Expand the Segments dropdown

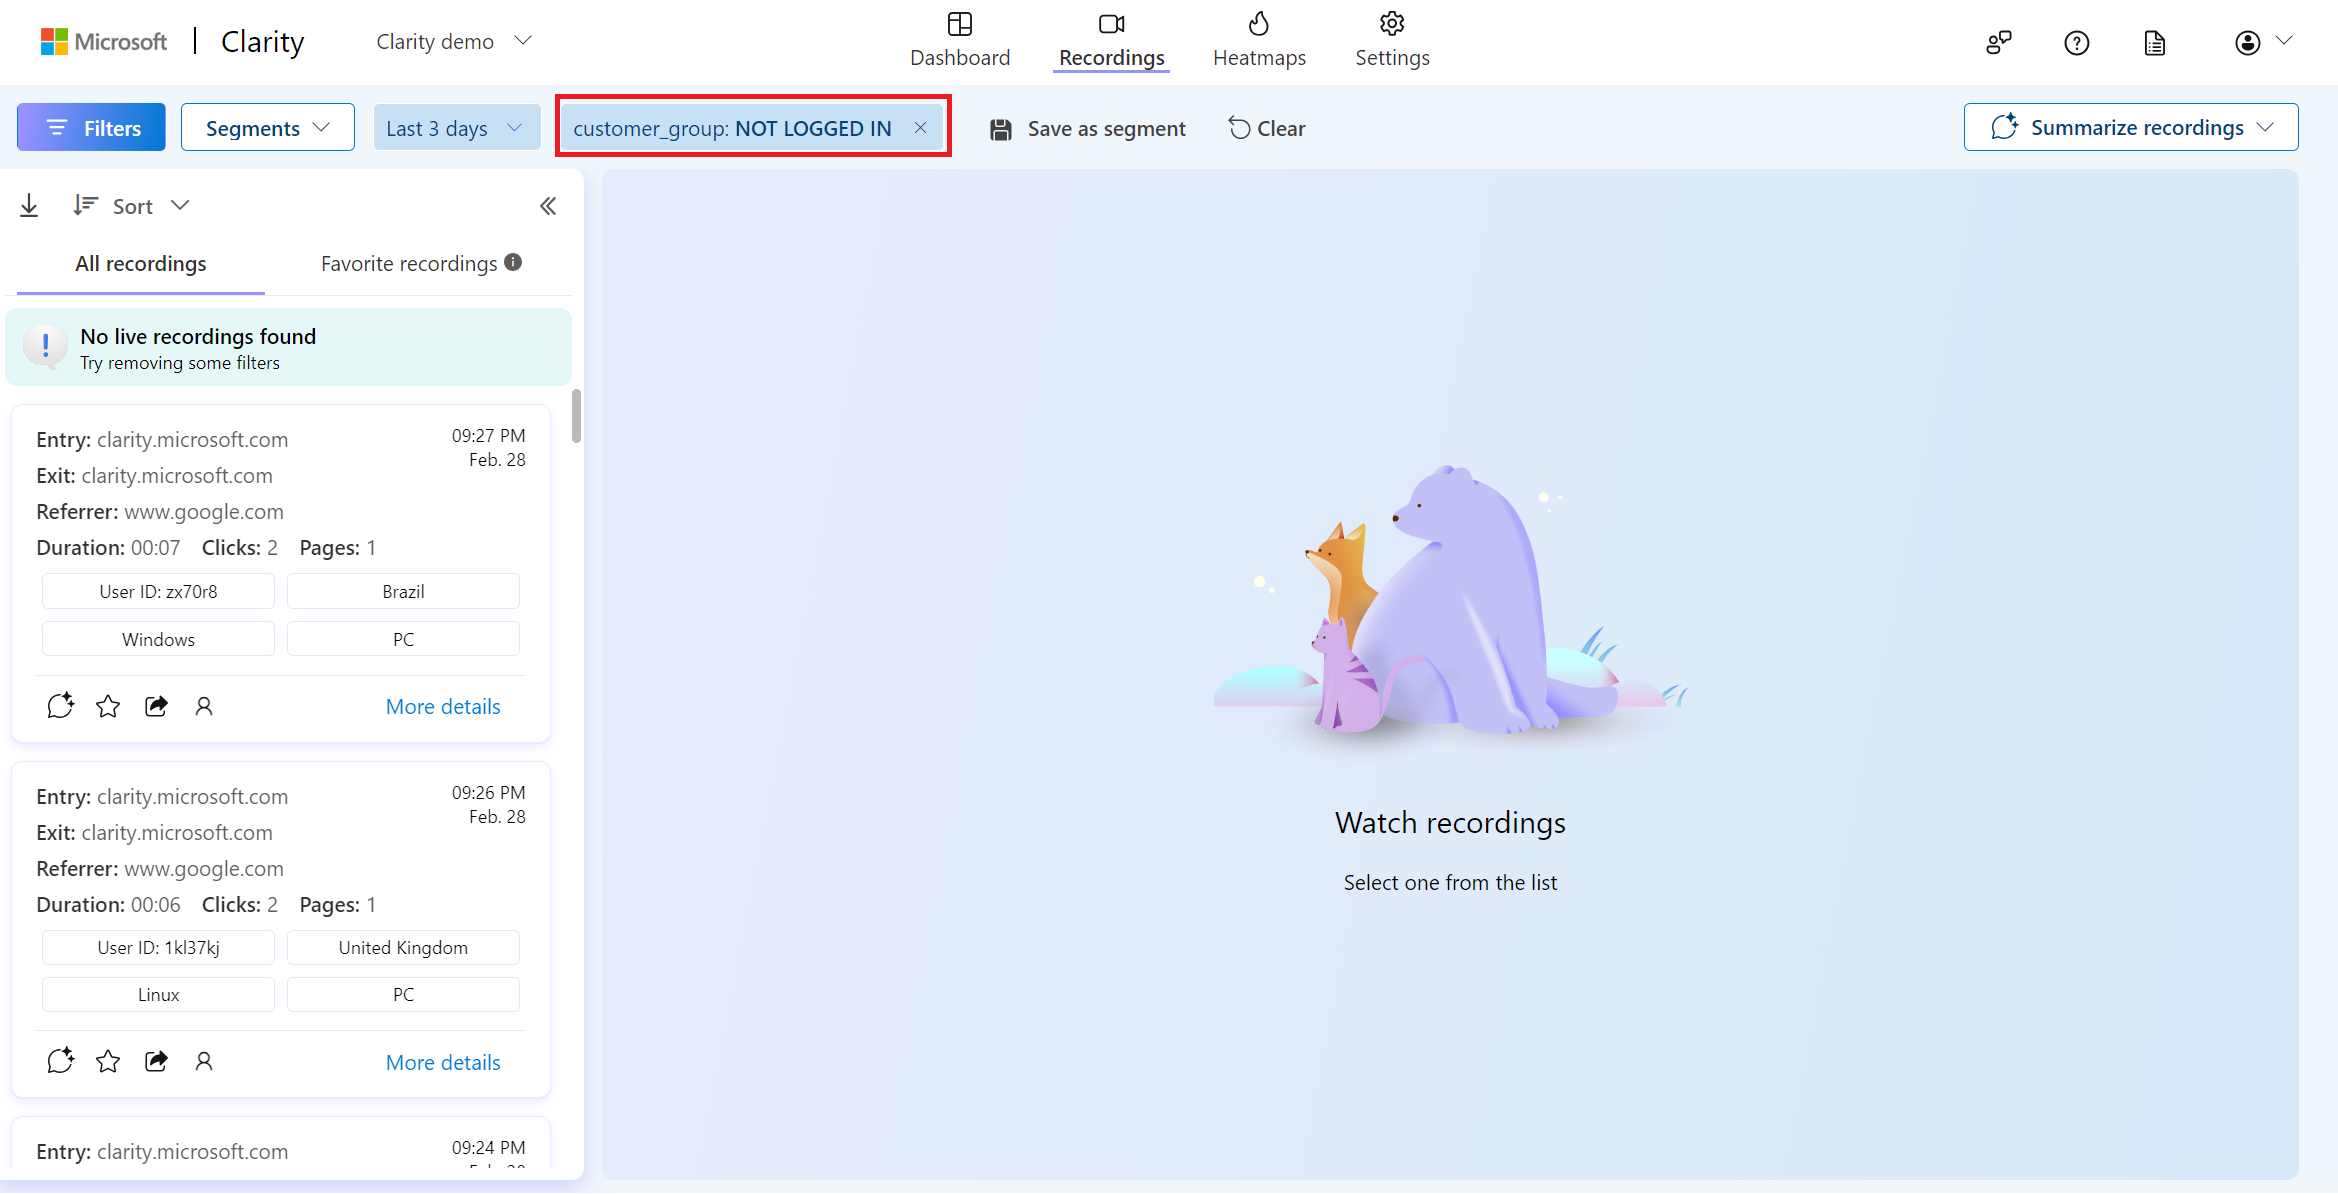[268, 128]
